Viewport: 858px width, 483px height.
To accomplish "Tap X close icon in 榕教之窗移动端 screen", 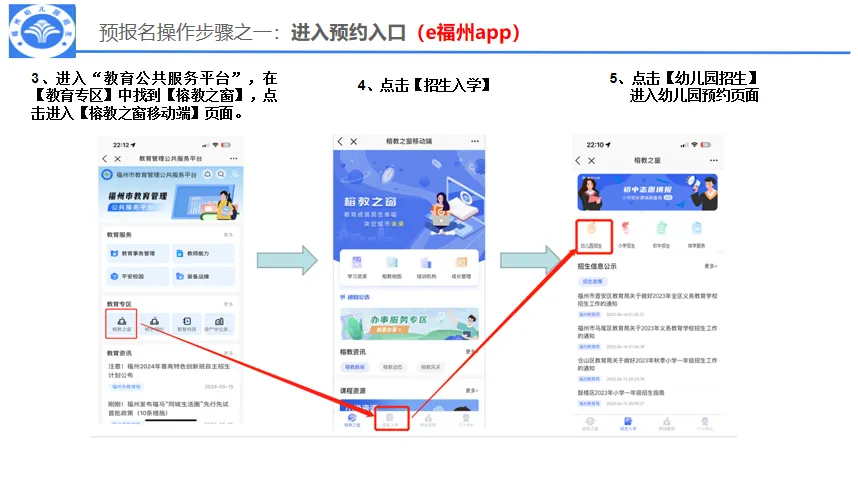I will (353, 141).
